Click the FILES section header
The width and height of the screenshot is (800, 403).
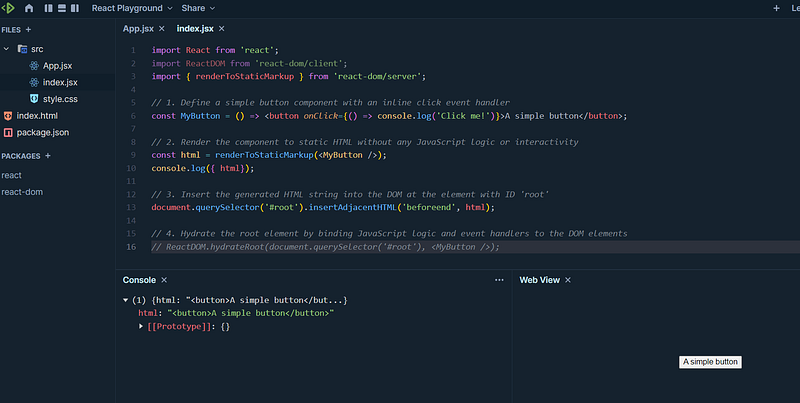click(x=11, y=30)
